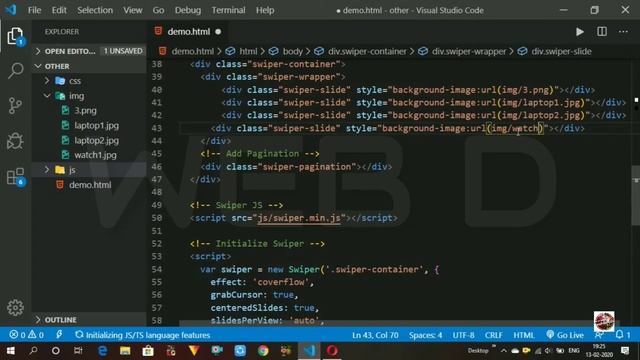Open the Debug view in activity bar

click(x=15, y=141)
